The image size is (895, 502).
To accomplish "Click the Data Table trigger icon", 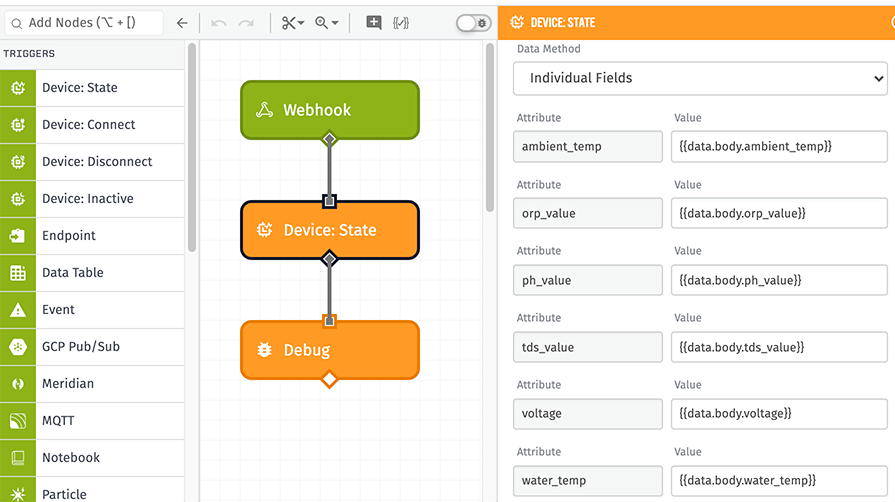I will point(18,273).
